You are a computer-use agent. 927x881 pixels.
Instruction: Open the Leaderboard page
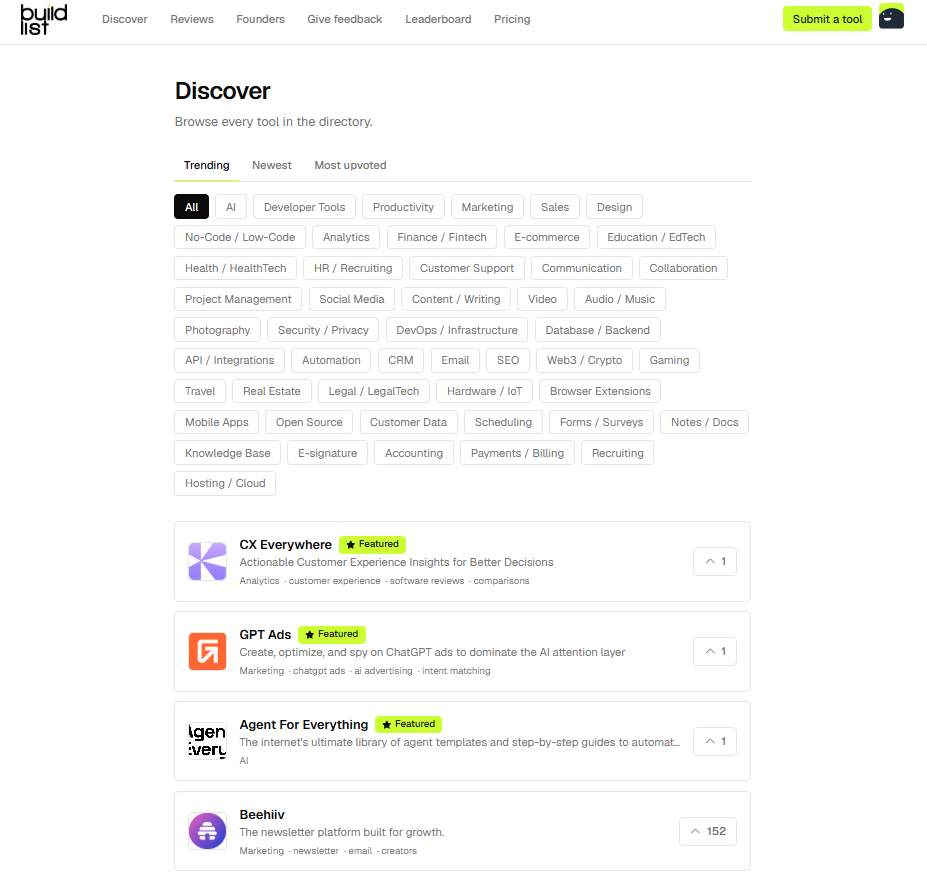tap(438, 19)
